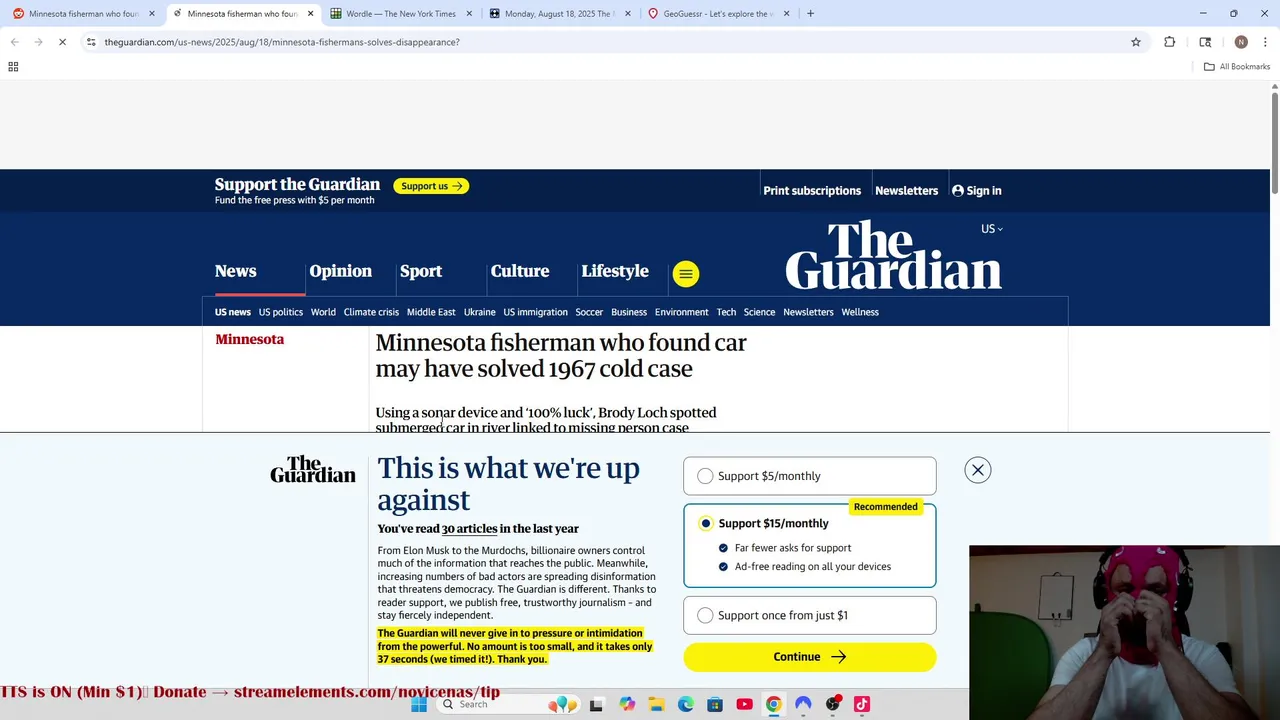Open the Chrome tab search icon next to extensions
Screen dimensions: 1280x720
pyautogui.click(x=1205, y=42)
